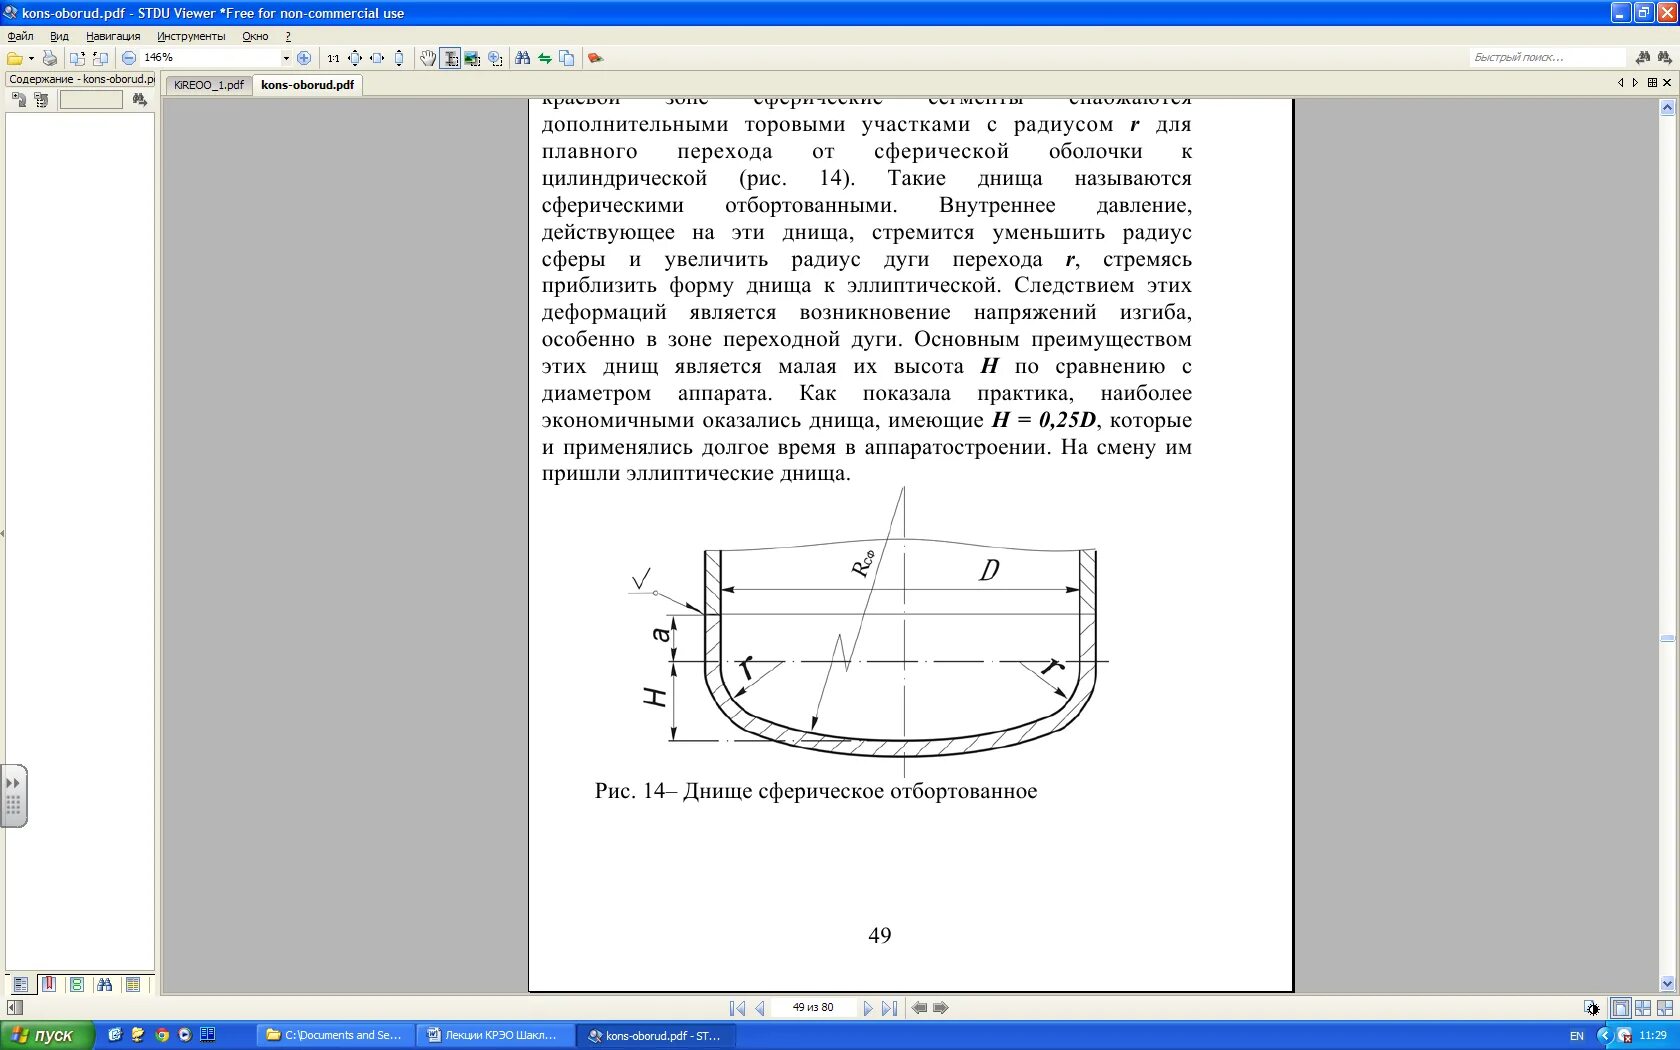
Task: Open the search binoculars in the toolbar
Action: [x=522, y=58]
